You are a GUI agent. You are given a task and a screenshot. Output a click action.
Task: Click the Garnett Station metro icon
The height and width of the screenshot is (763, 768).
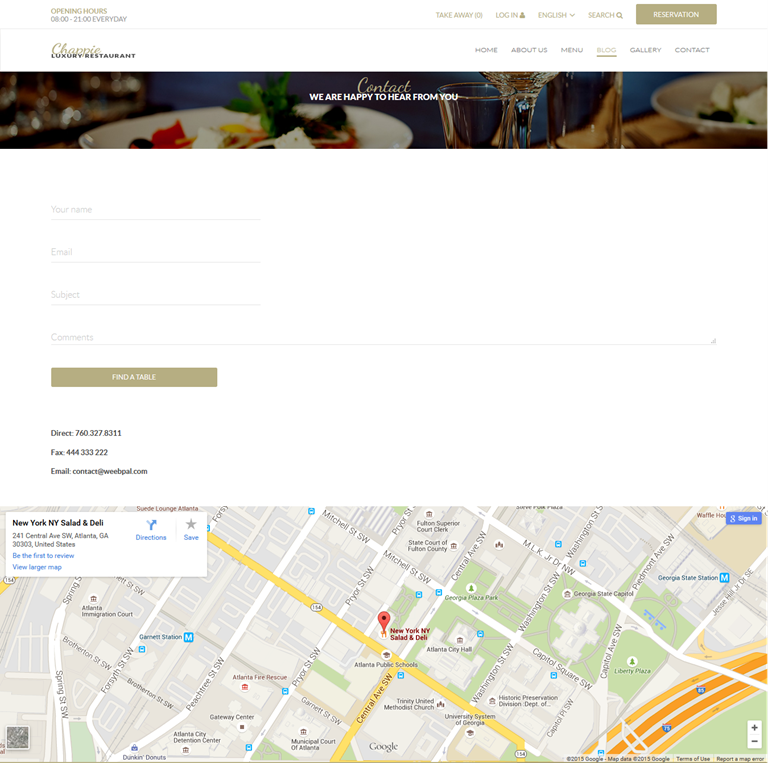coord(189,637)
